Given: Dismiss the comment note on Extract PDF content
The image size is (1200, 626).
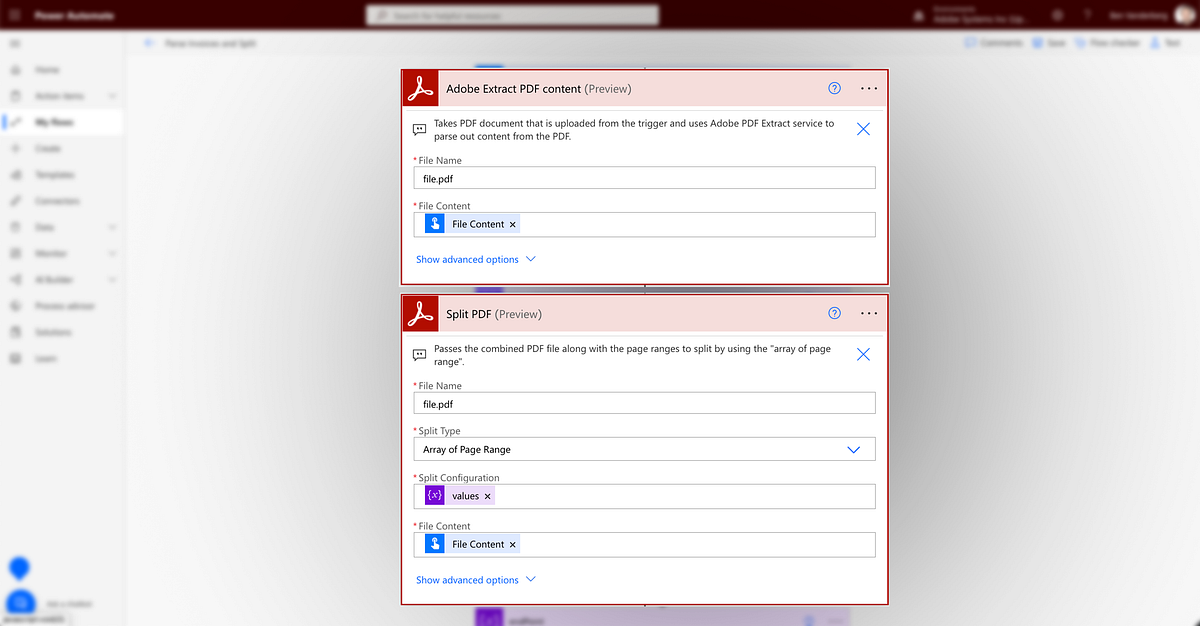Looking at the screenshot, I should tap(864, 129).
